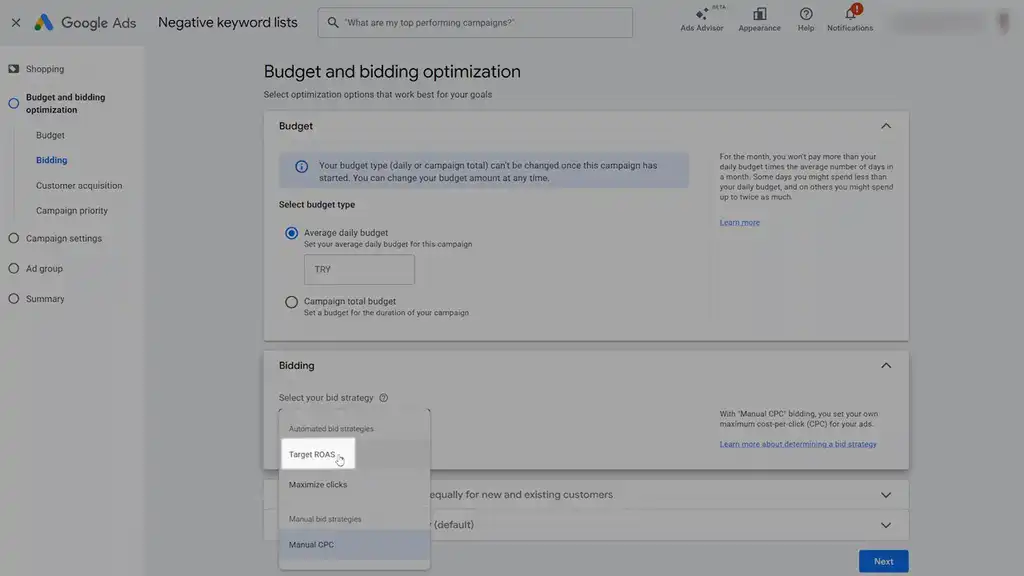Image resolution: width=1024 pixels, height=576 pixels.
Task: Open the Appearance panel
Action: coord(760,19)
